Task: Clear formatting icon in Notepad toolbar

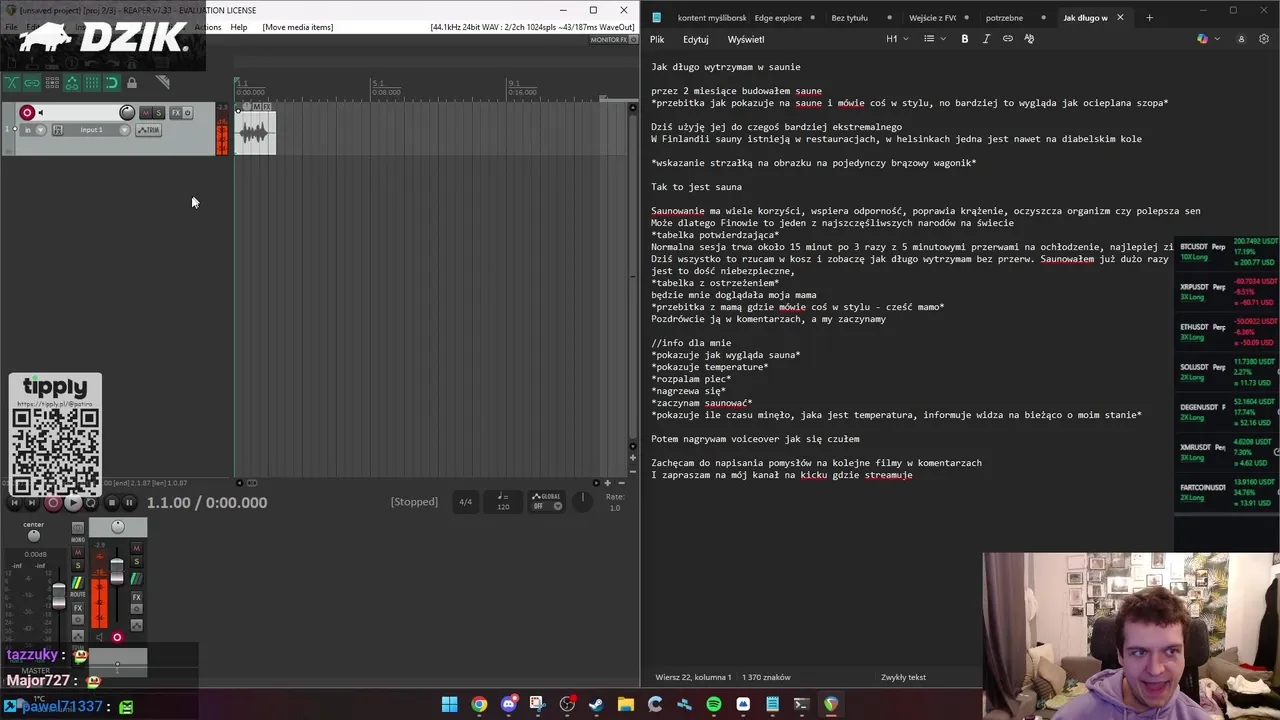Action: coord(1029,39)
